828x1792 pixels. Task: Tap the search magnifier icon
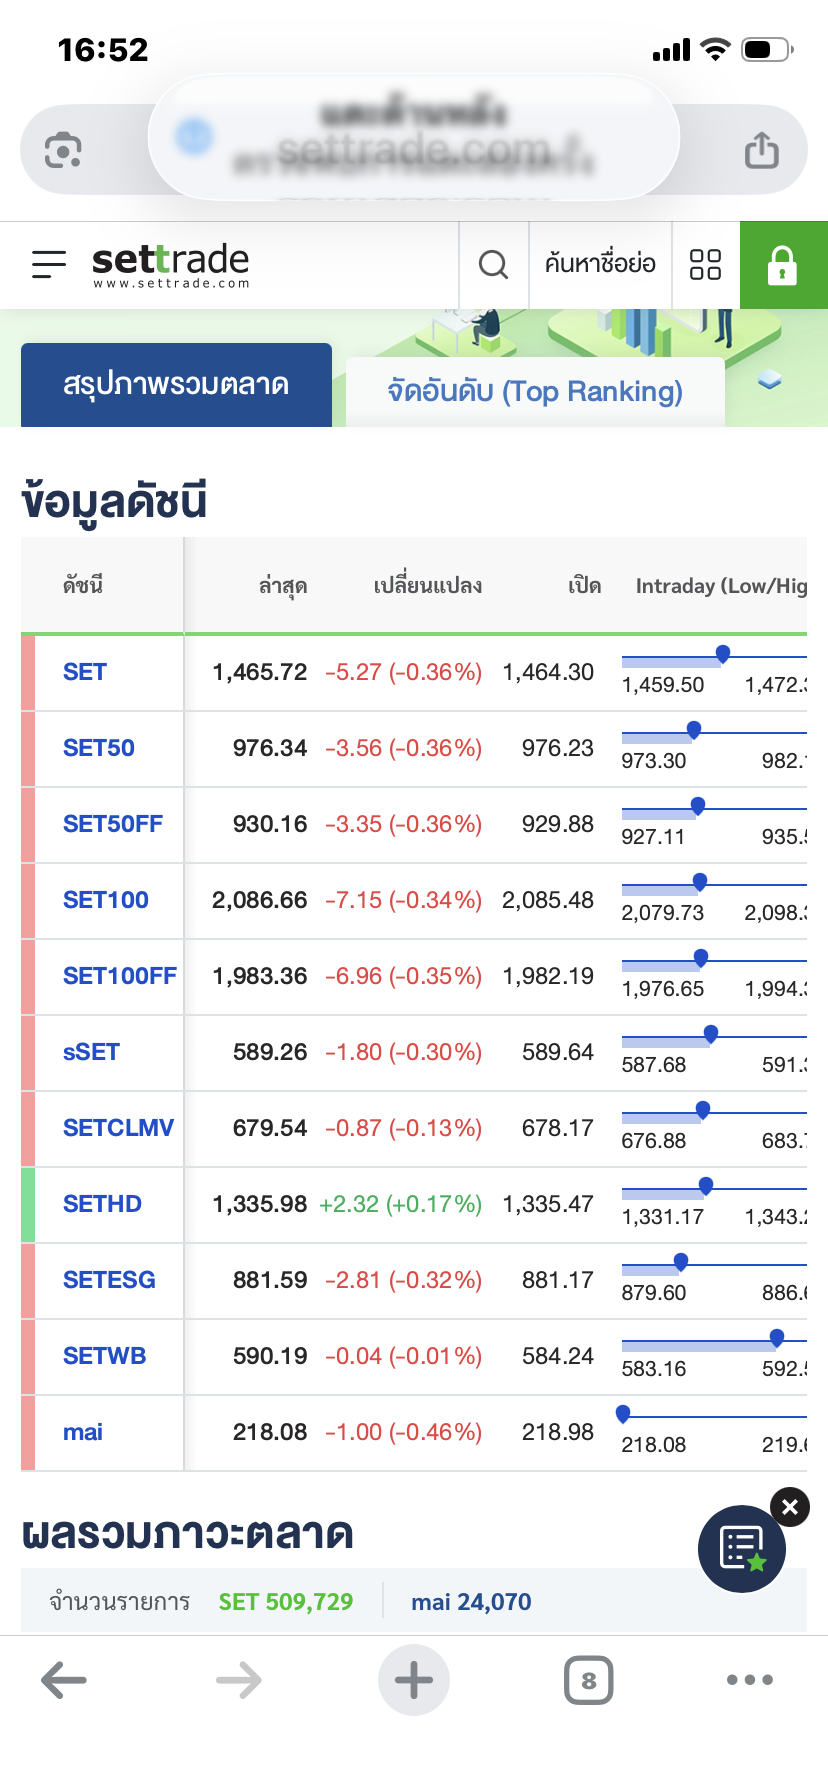tap(493, 265)
